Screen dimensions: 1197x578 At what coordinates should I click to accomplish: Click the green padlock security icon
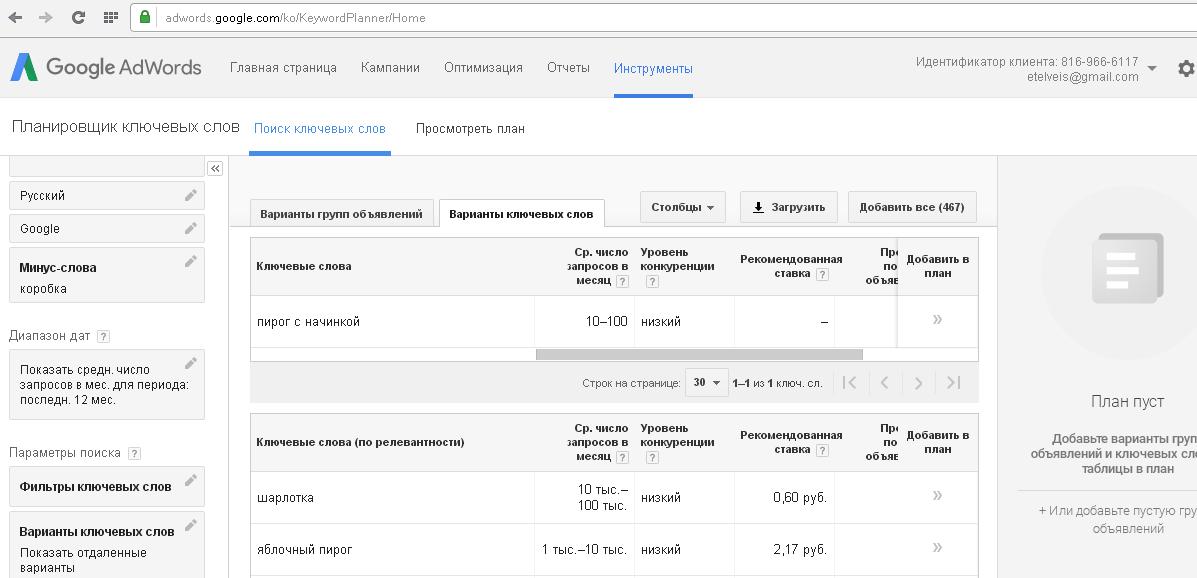tap(145, 17)
